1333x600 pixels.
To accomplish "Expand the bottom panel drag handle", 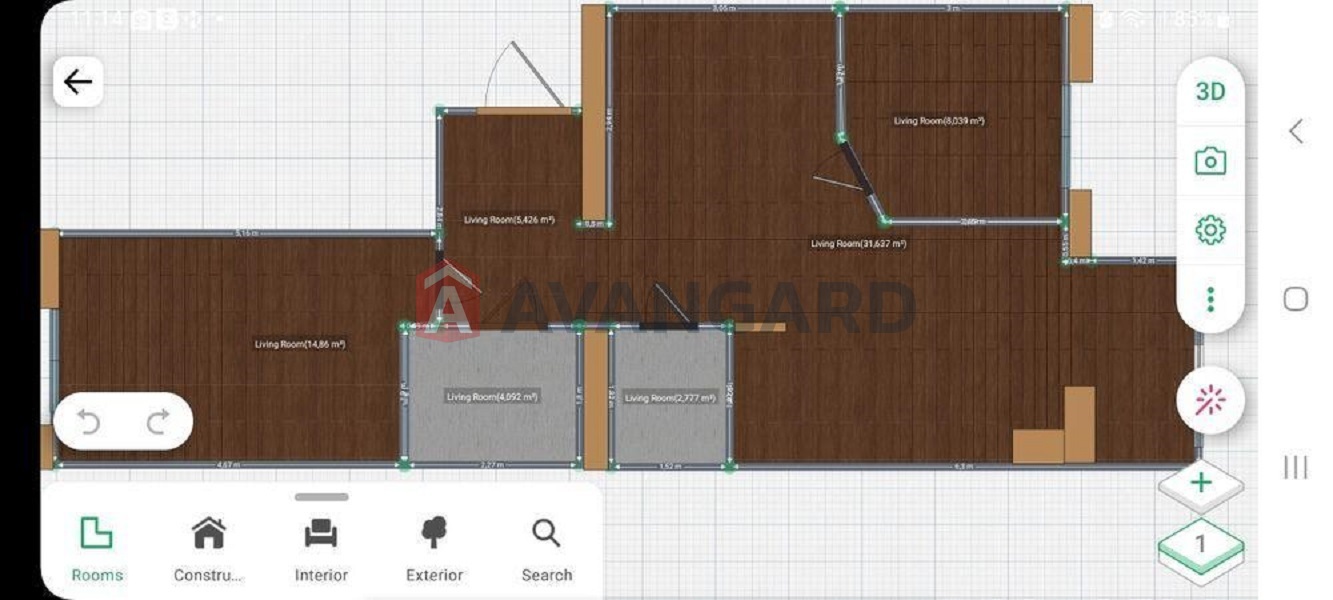I will pyautogui.click(x=322, y=497).
